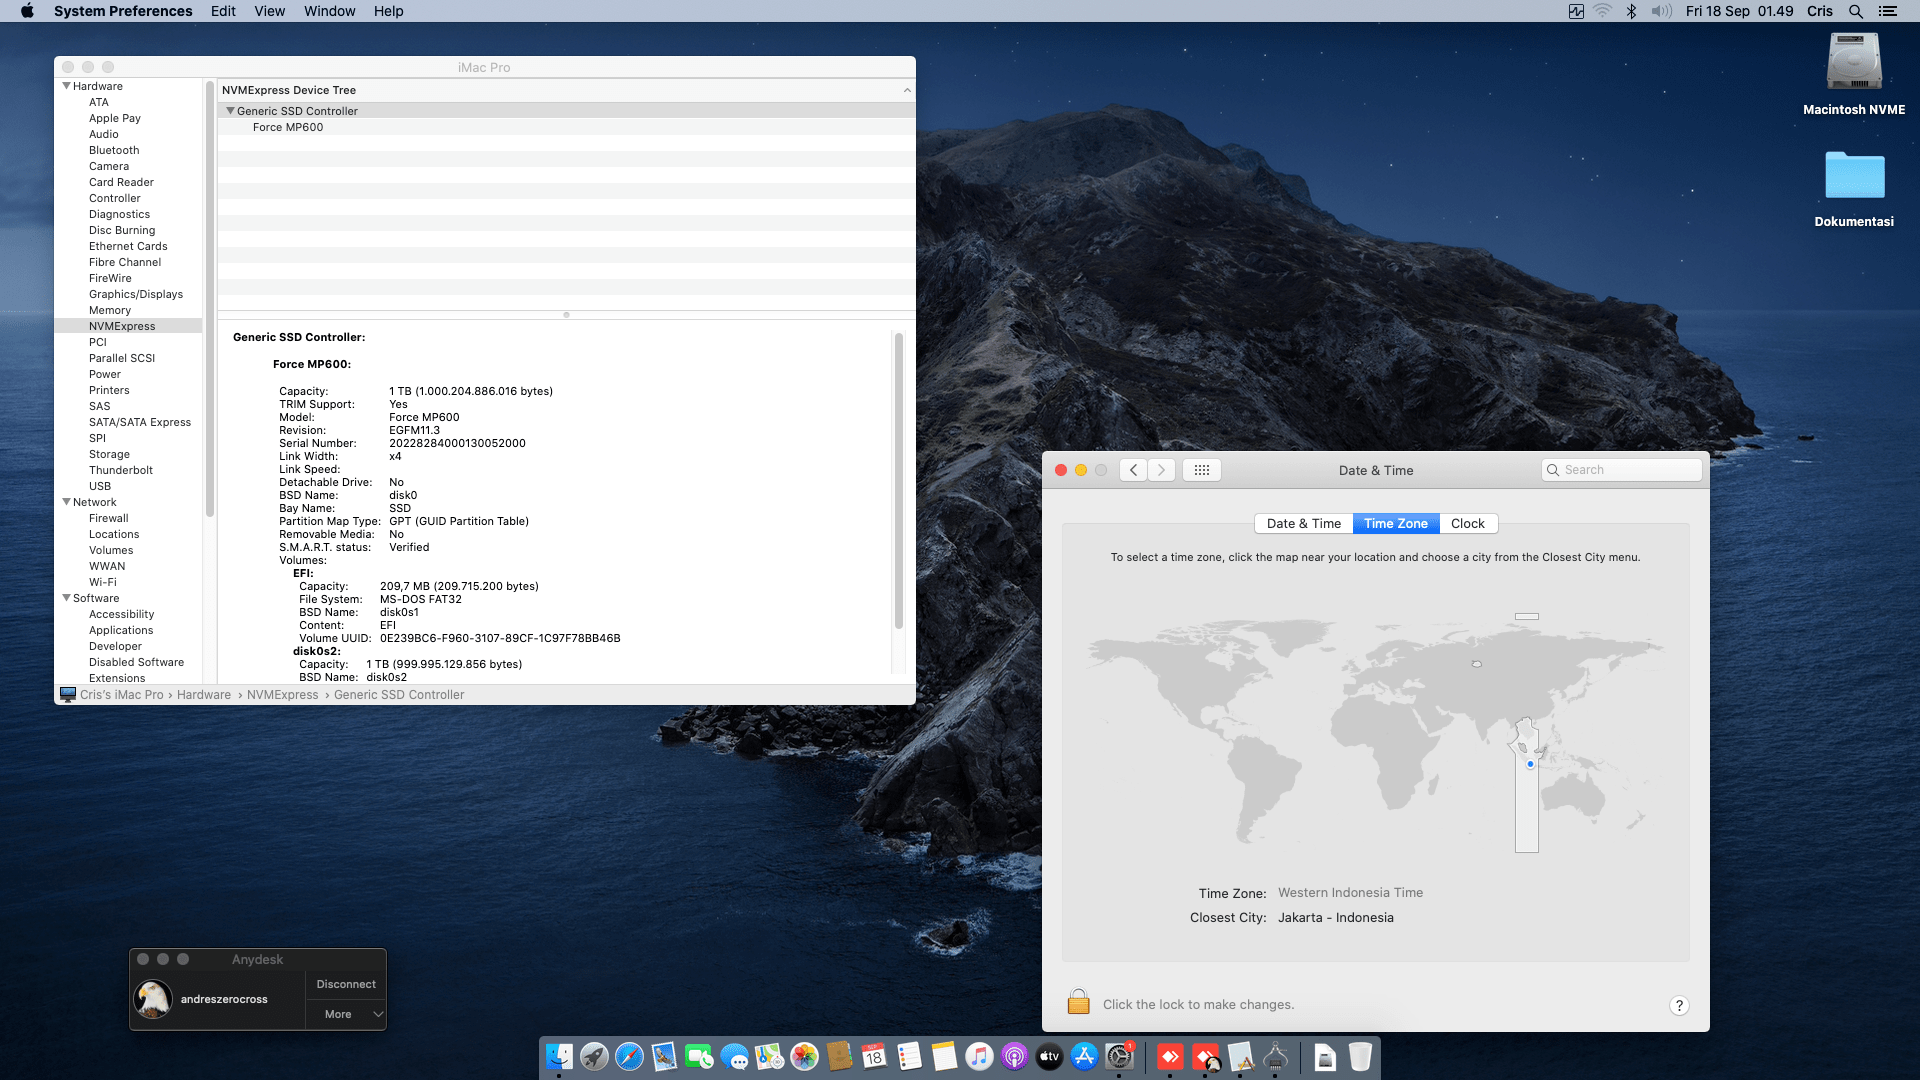Screen dimensions: 1920x1080
Task: Open the Help menu
Action: click(x=388, y=11)
